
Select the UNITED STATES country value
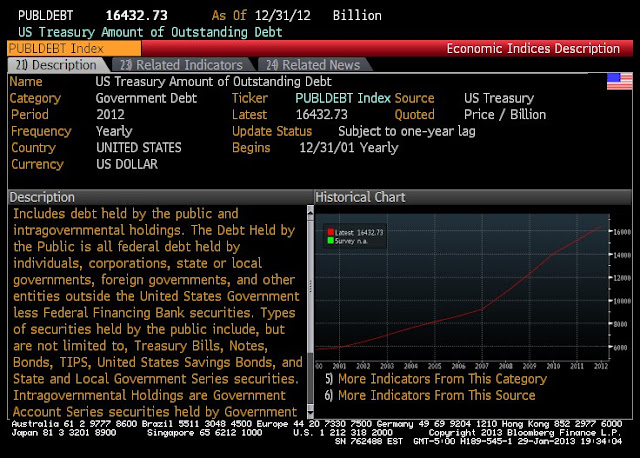[139, 148]
